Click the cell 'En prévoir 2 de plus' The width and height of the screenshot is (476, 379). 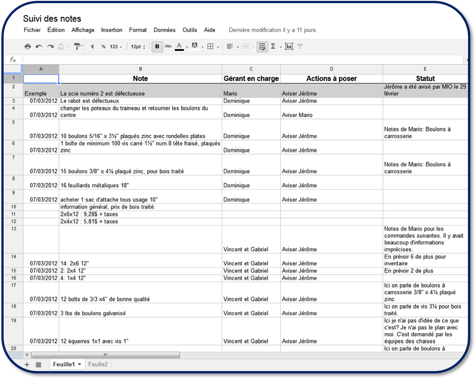click(425, 271)
